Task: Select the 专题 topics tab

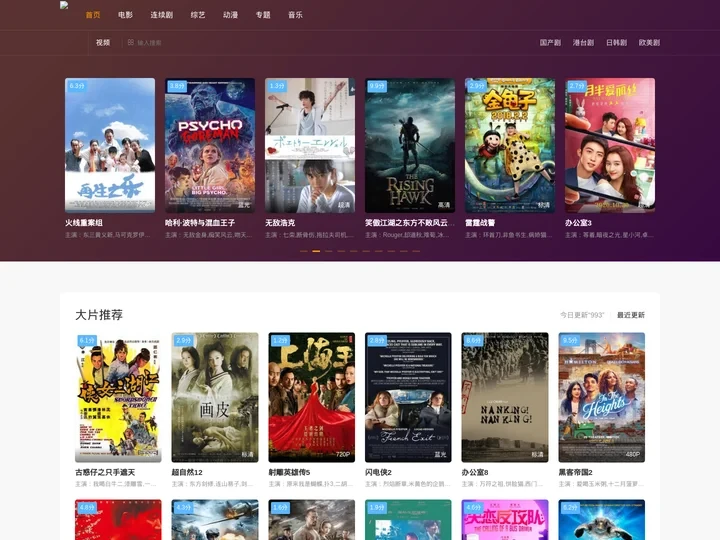Action: pos(263,15)
